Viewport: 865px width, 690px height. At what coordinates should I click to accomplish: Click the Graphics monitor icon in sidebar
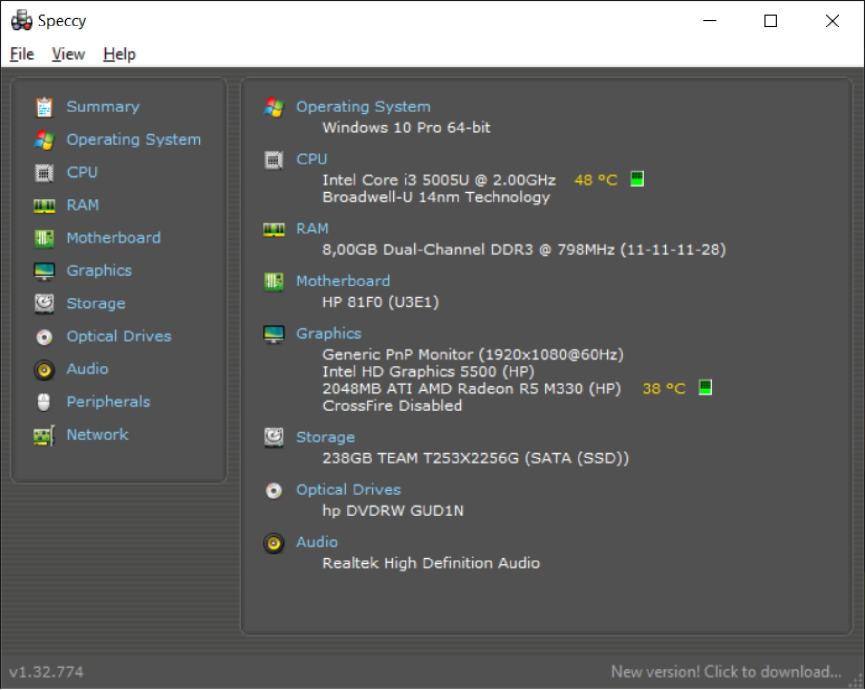pyautogui.click(x=44, y=271)
